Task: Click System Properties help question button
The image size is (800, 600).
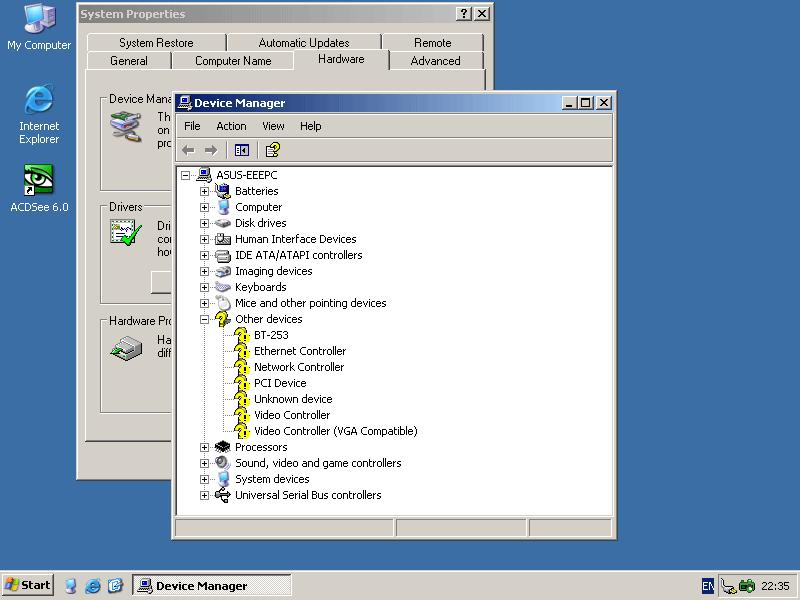Action: point(463,14)
